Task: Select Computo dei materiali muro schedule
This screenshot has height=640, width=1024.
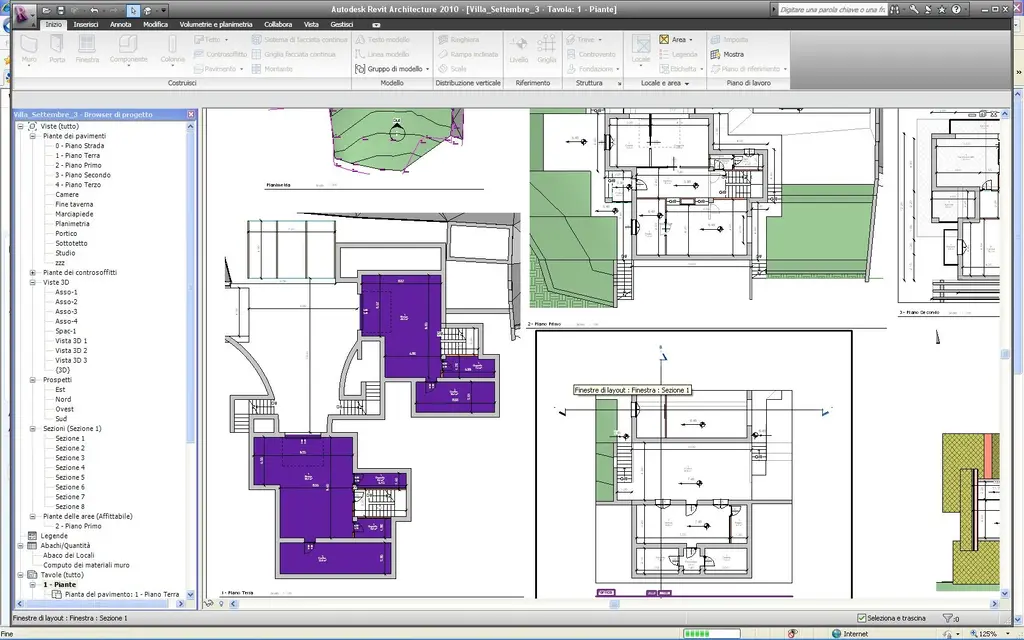Action: click(x=86, y=565)
